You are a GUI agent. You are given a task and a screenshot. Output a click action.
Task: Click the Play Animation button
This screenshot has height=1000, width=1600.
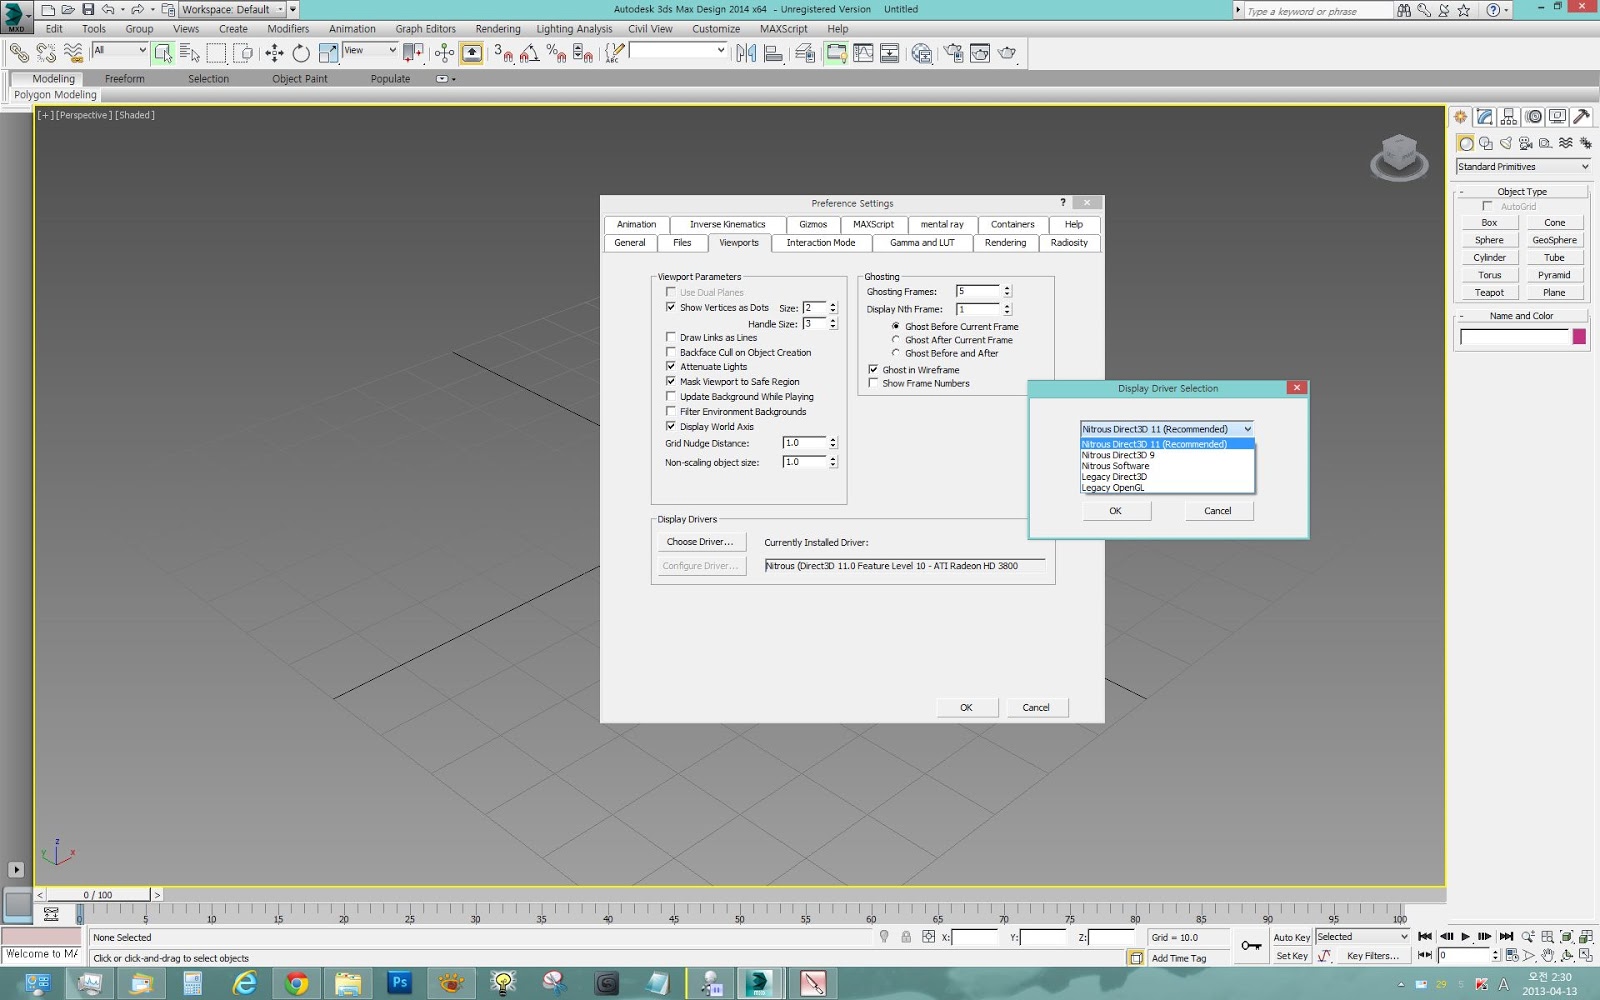pyautogui.click(x=1465, y=937)
